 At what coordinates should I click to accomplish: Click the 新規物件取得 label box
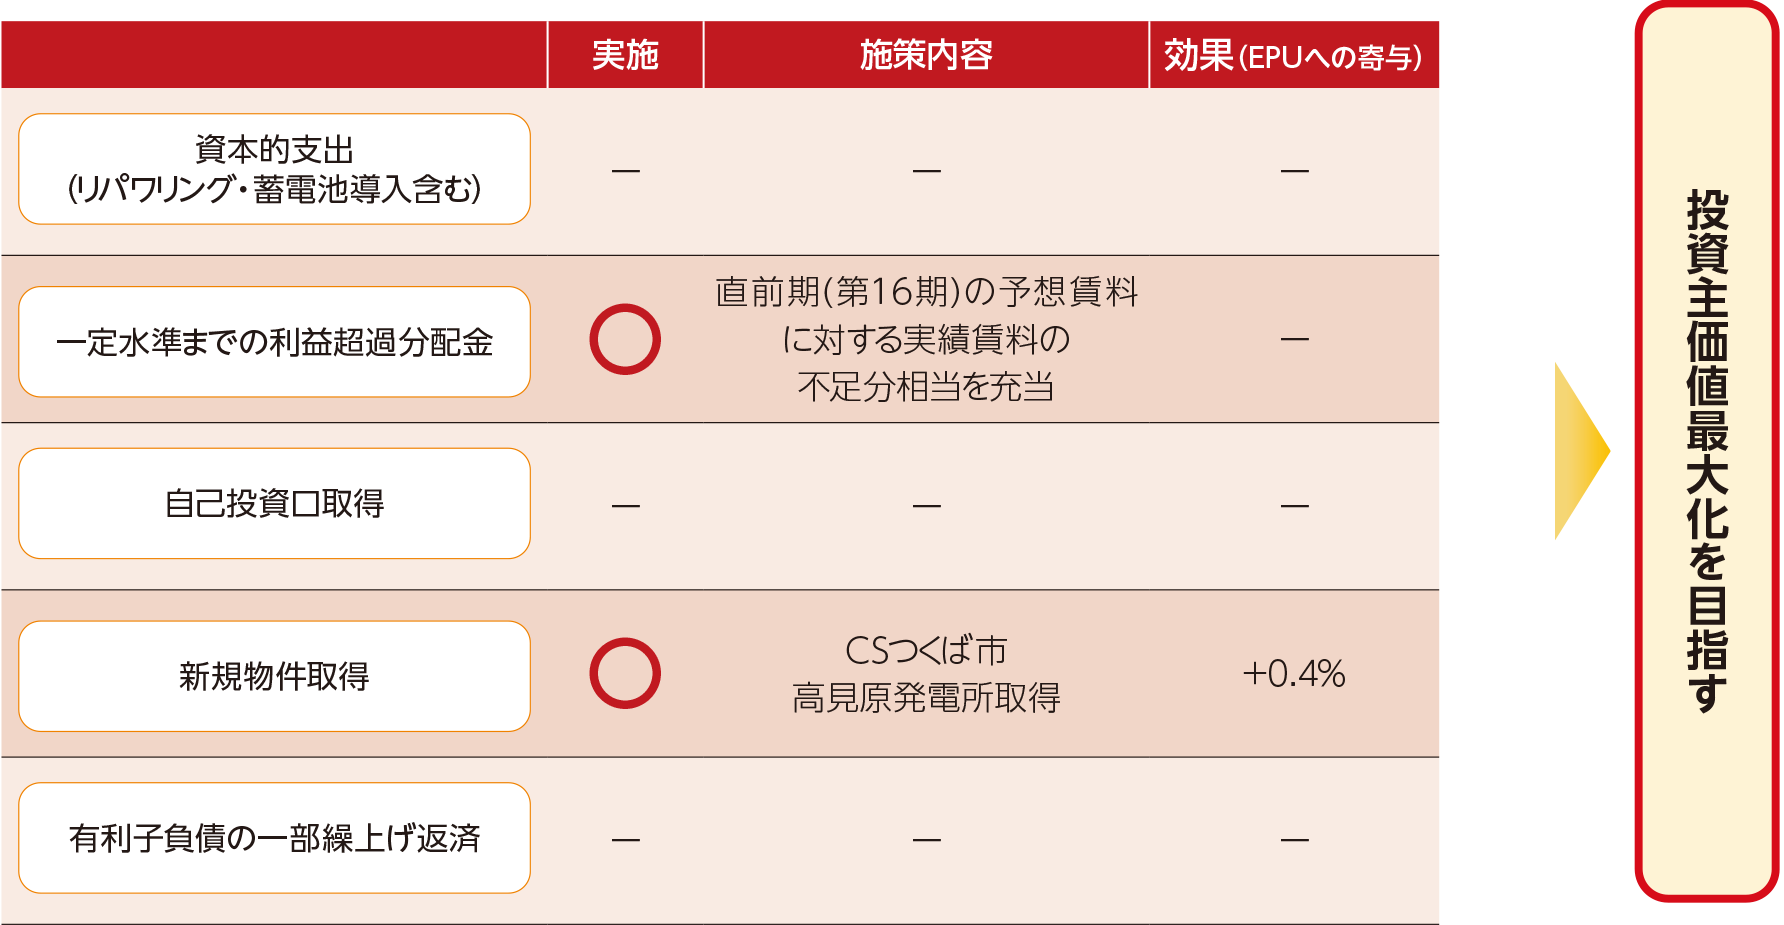click(274, 676)
